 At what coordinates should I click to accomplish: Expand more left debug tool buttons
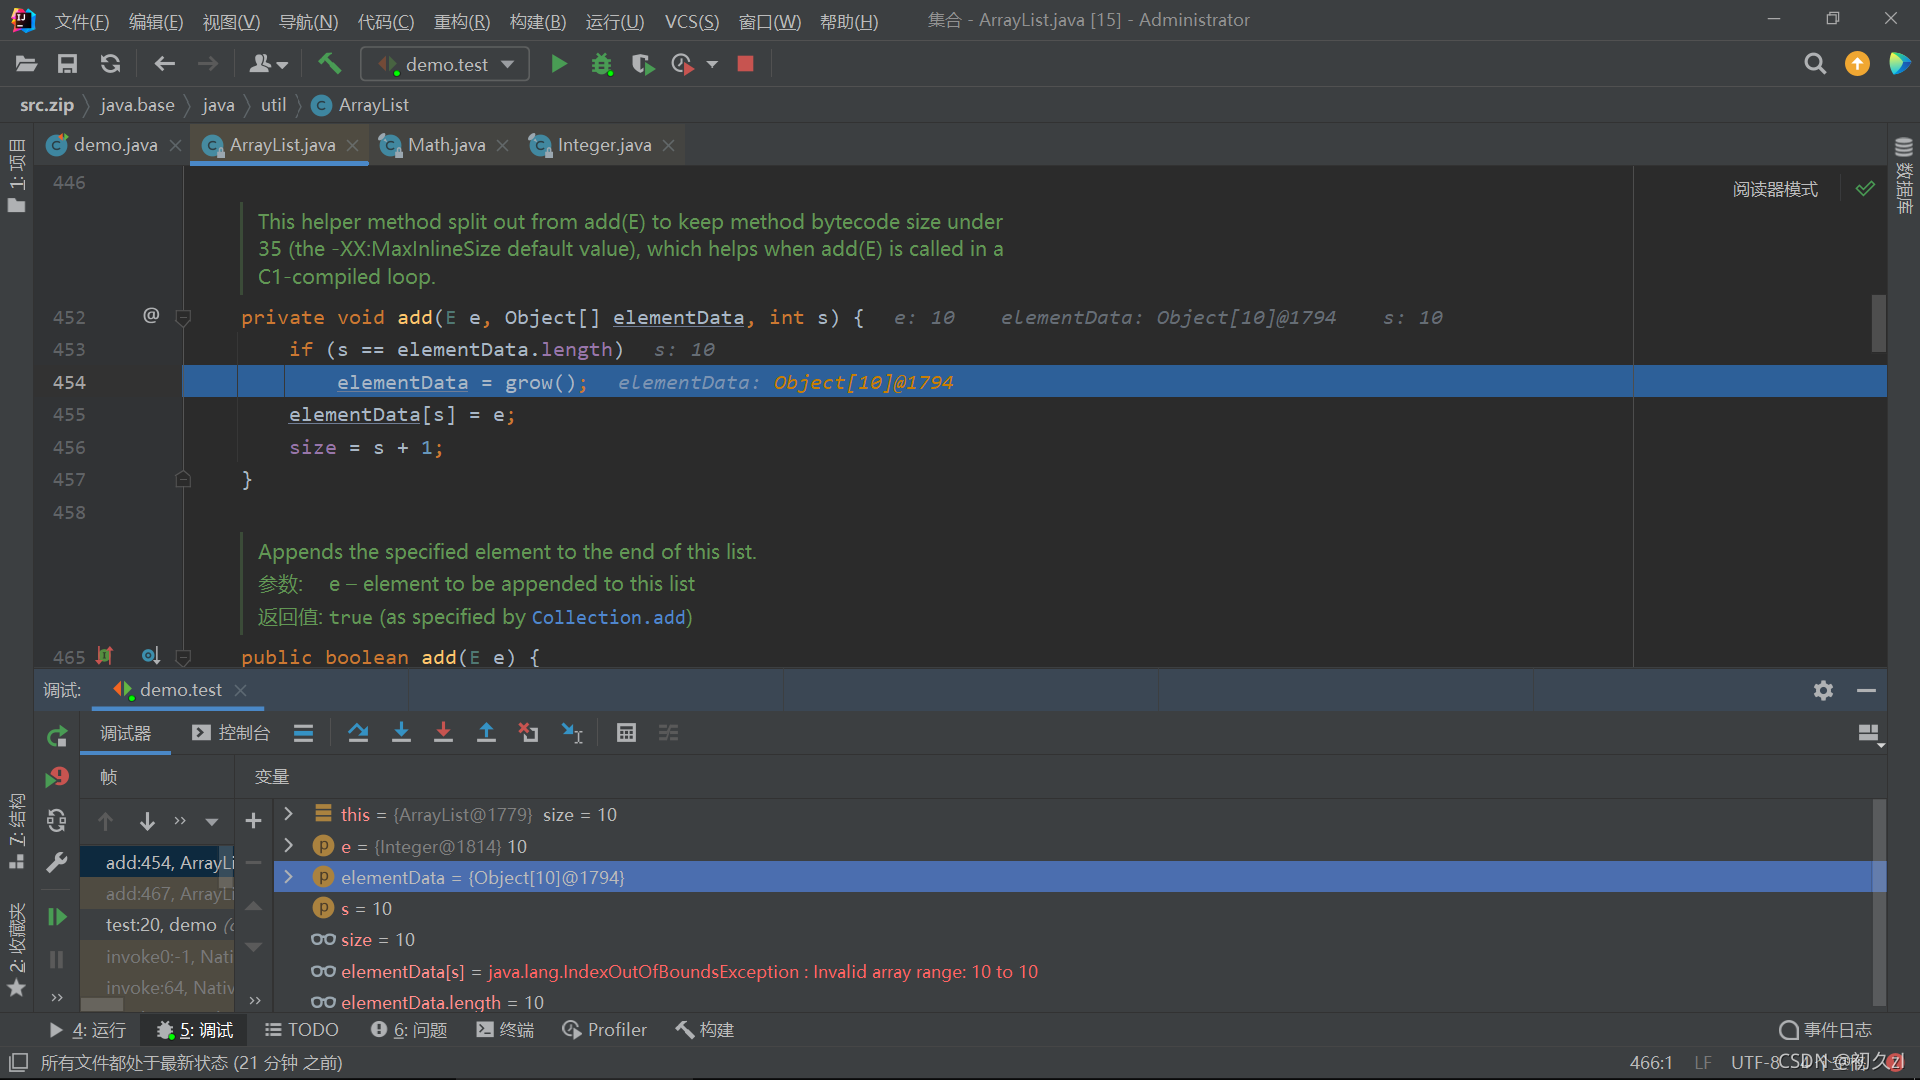pyautogui.click(x=57, y=997)
